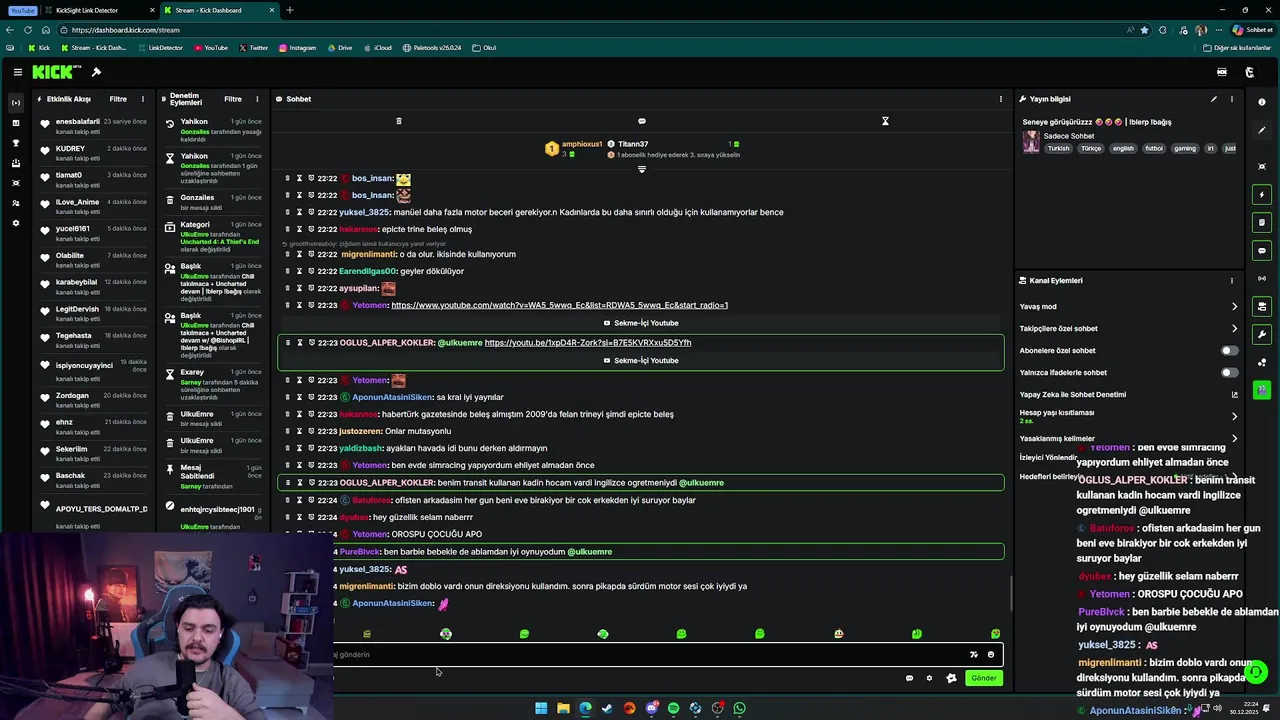Open Etkinlik Akışı three-dot menu
Viewport: 1280px width, 720px height.
coord(143,99)
